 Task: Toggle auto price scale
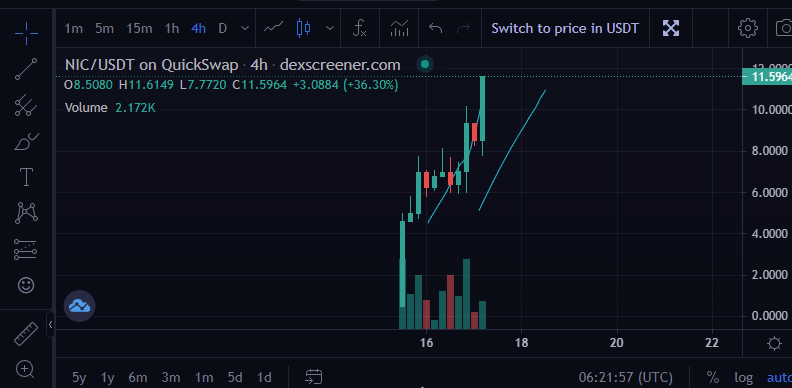tap(779, 377)
